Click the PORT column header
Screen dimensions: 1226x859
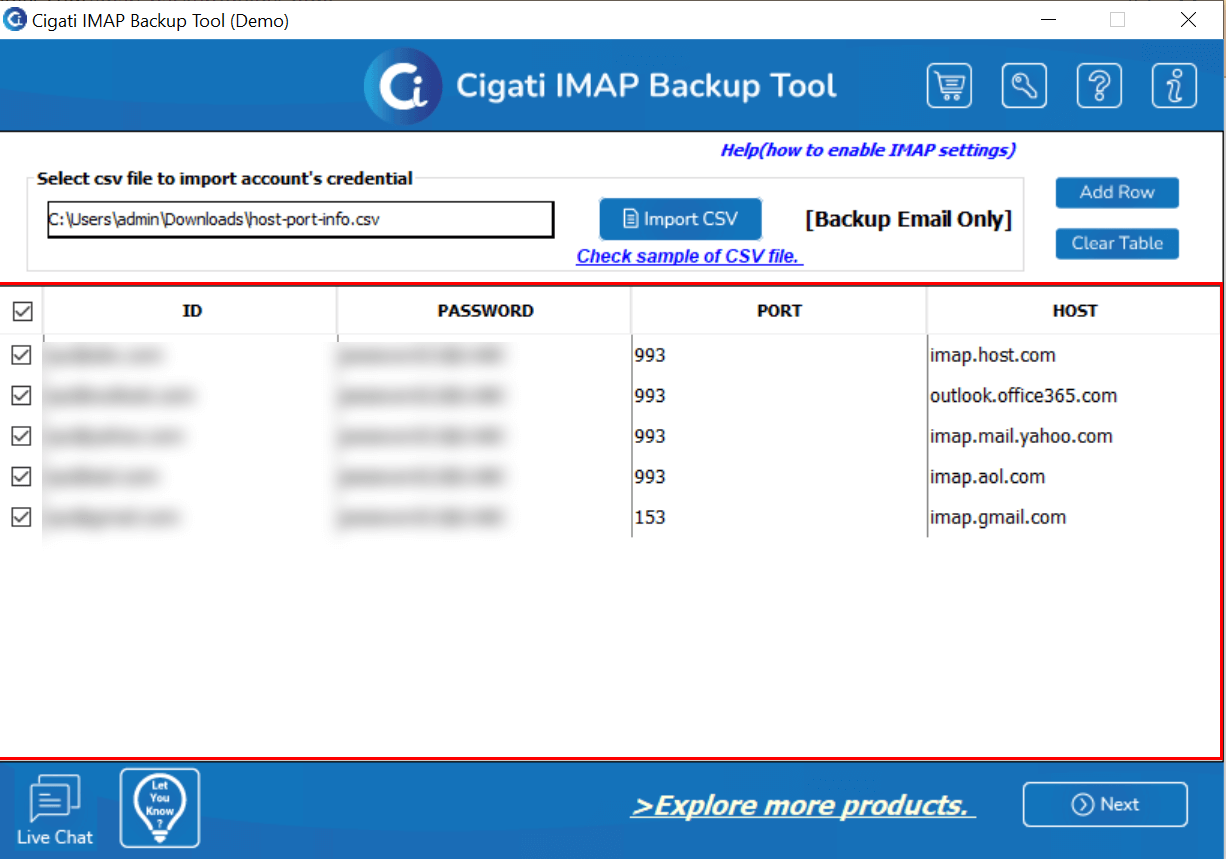(x=779, y=311)
